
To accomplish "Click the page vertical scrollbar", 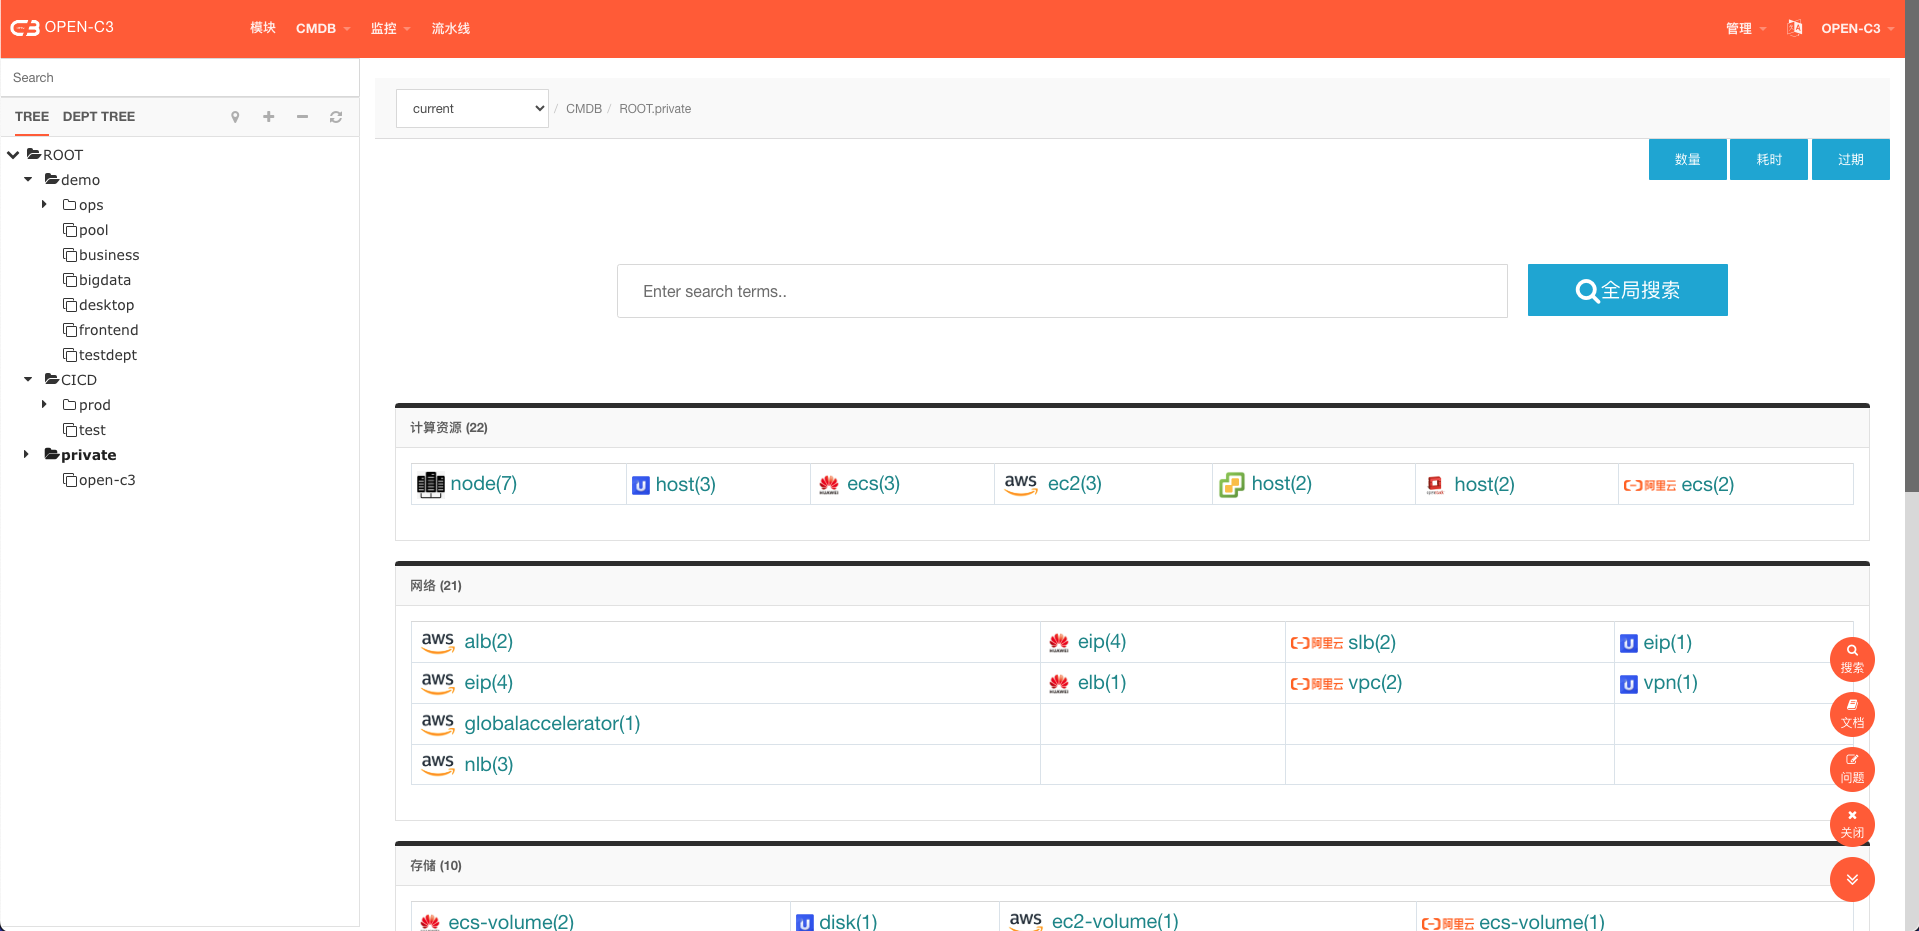I will (x=1911, y=300).
